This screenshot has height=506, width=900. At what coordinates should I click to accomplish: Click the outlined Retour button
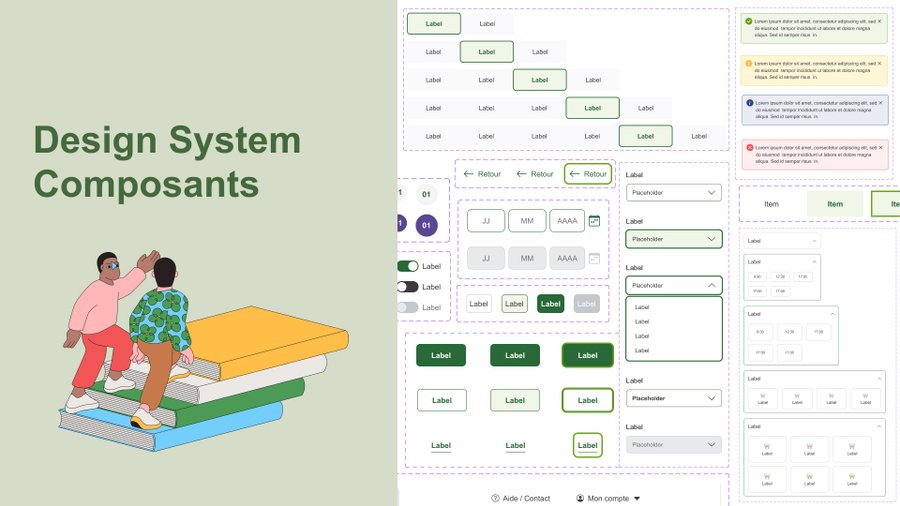tap(588, 174)
